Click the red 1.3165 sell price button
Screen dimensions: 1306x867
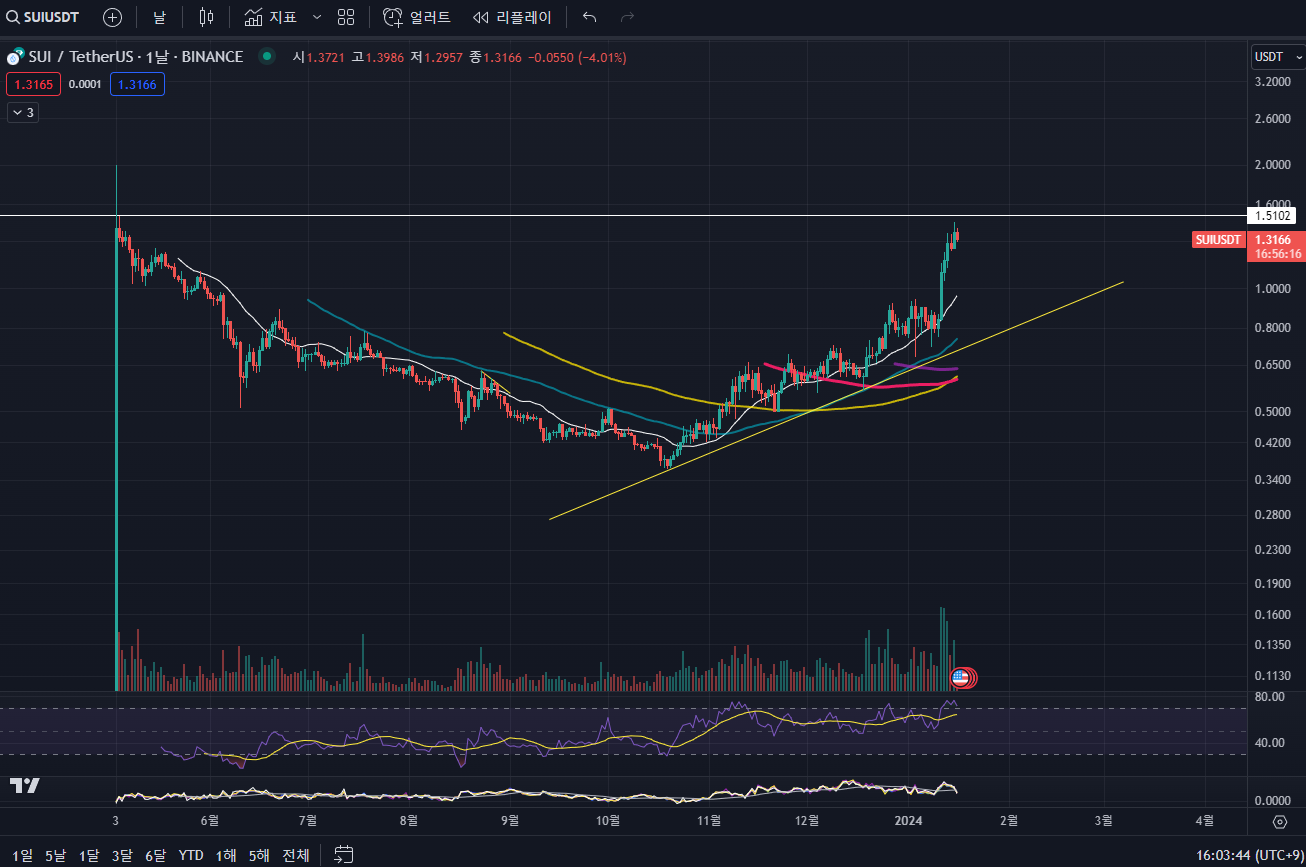(x=33, y=85)
